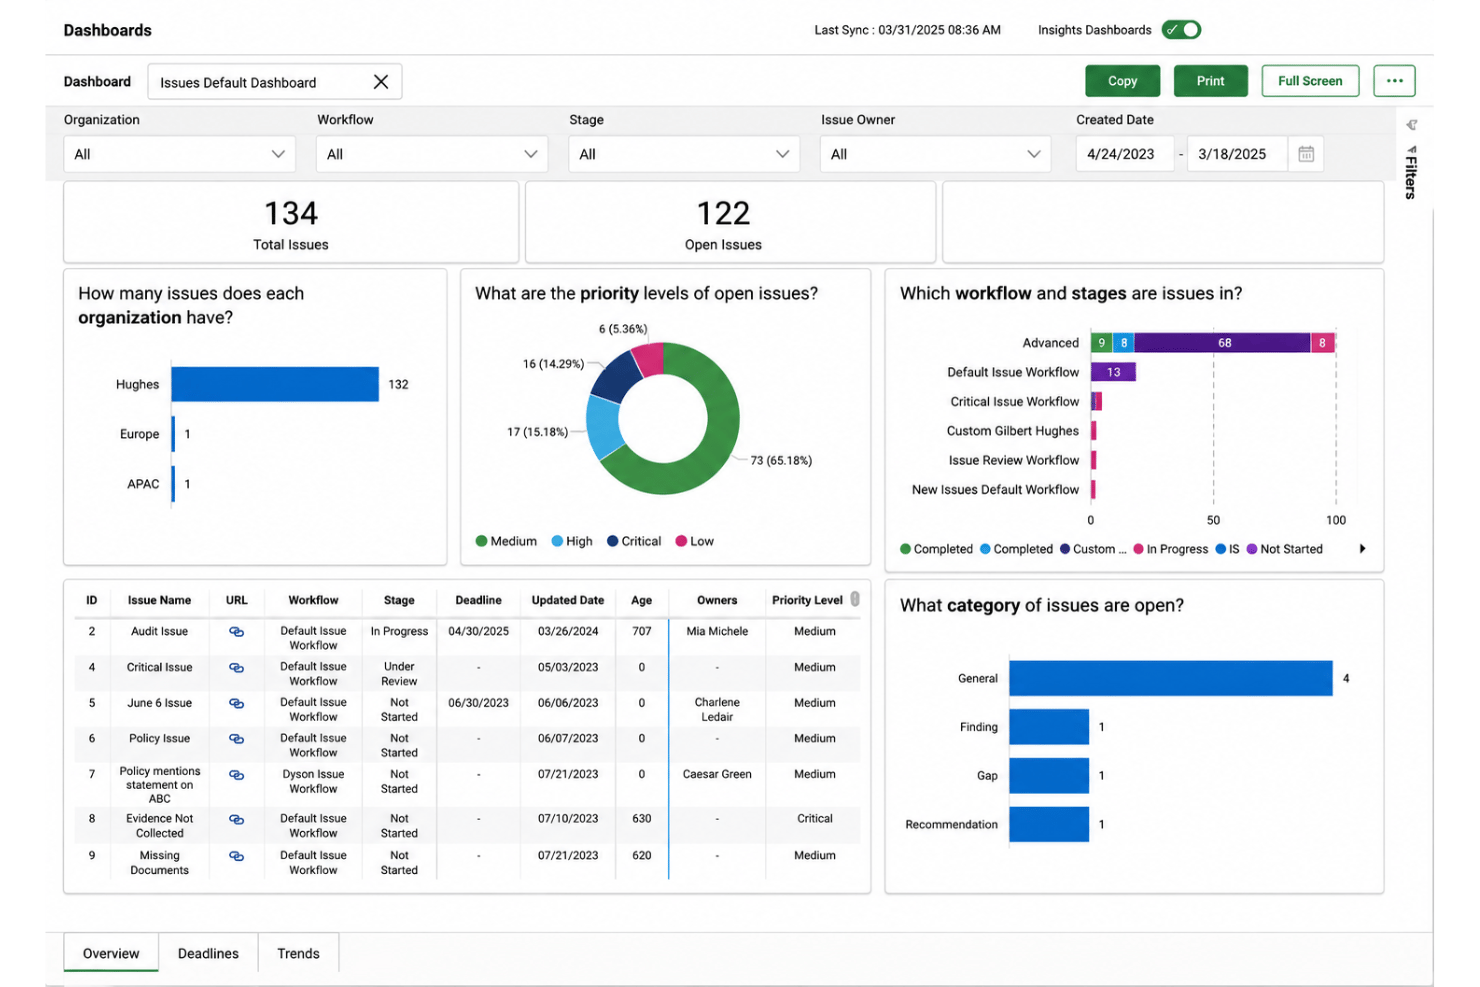
Task: Open the calendar picker for Created Date
Action: [1306, 154]
